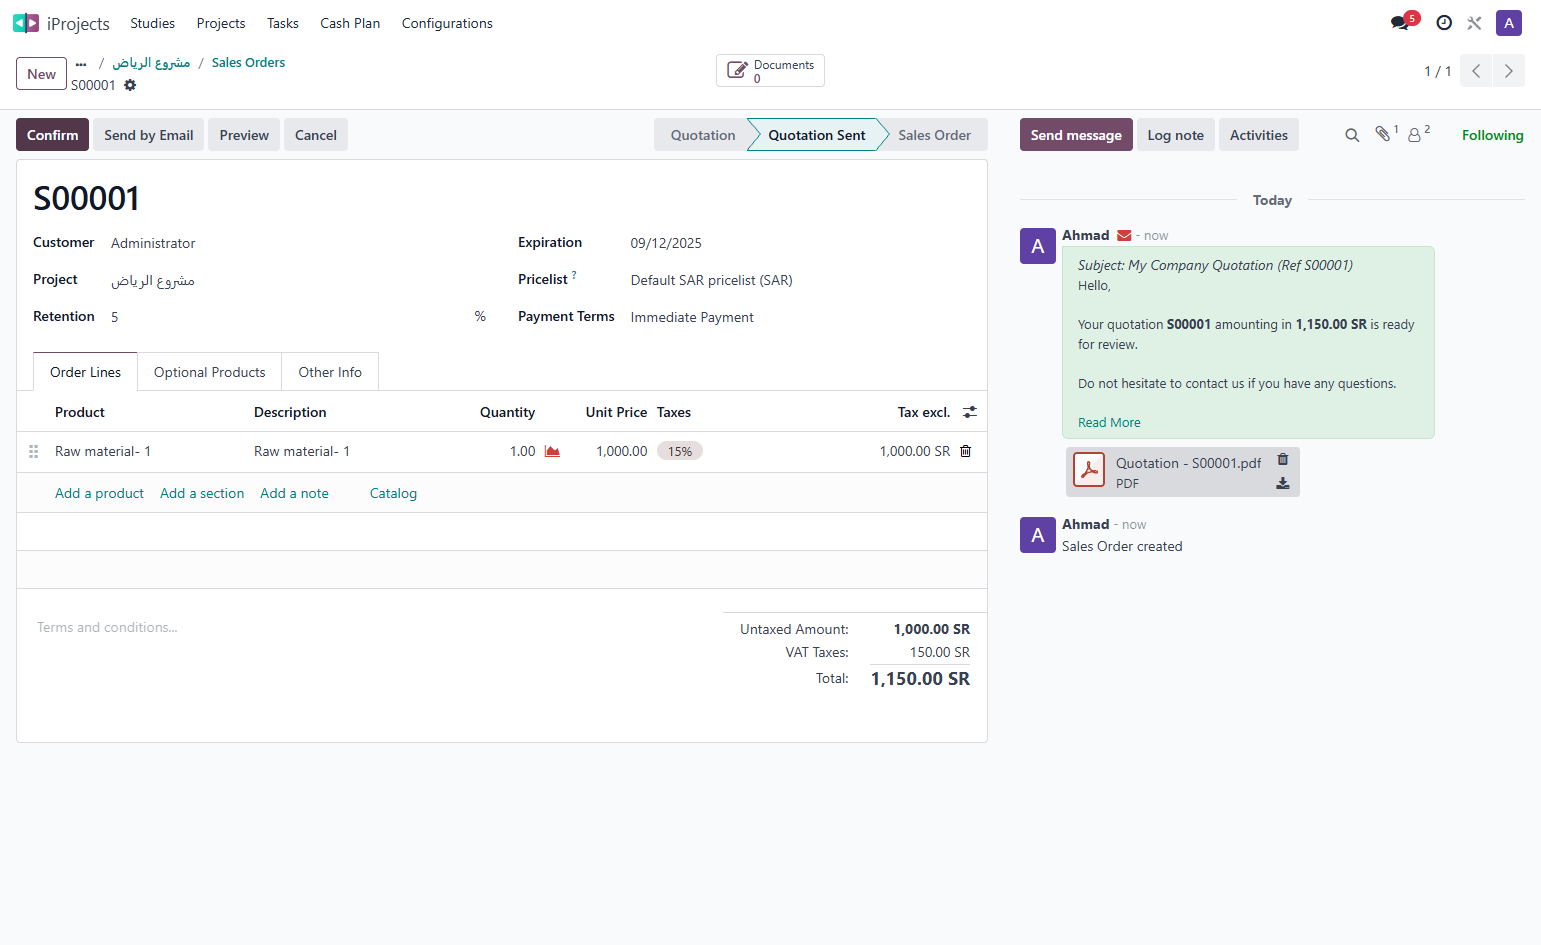Image resolution: width=1541 pixels, height=945 pixels.
Task: View forecast chart icon next to quantity
Action: click(x=552, y=452)
